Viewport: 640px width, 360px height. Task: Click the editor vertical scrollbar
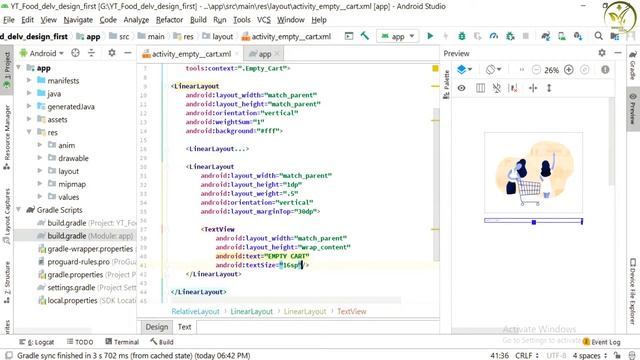tap(436, 184)
